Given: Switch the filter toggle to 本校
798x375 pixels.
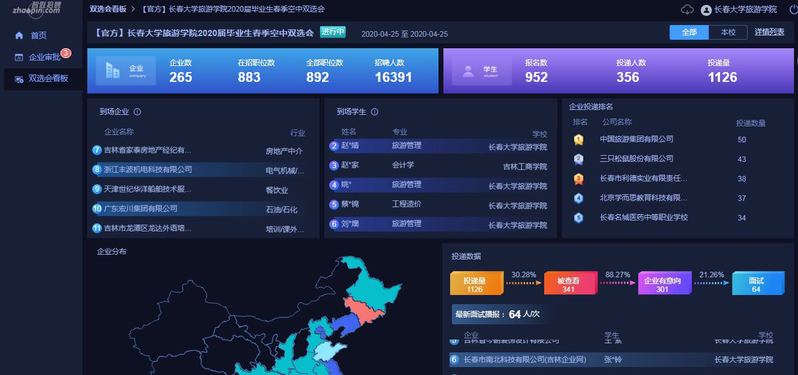Looking at the screenshot, I should tap(728, 32).
